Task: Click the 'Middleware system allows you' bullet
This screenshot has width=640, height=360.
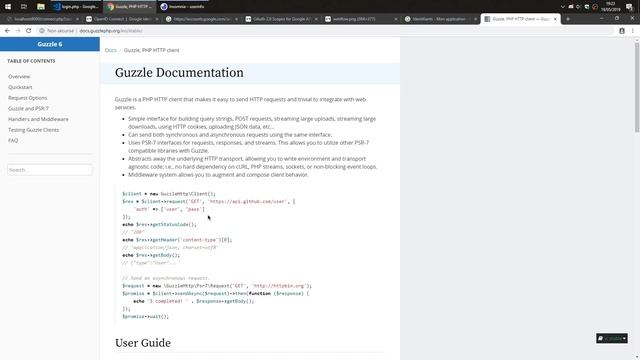Action: pos(218,174)
